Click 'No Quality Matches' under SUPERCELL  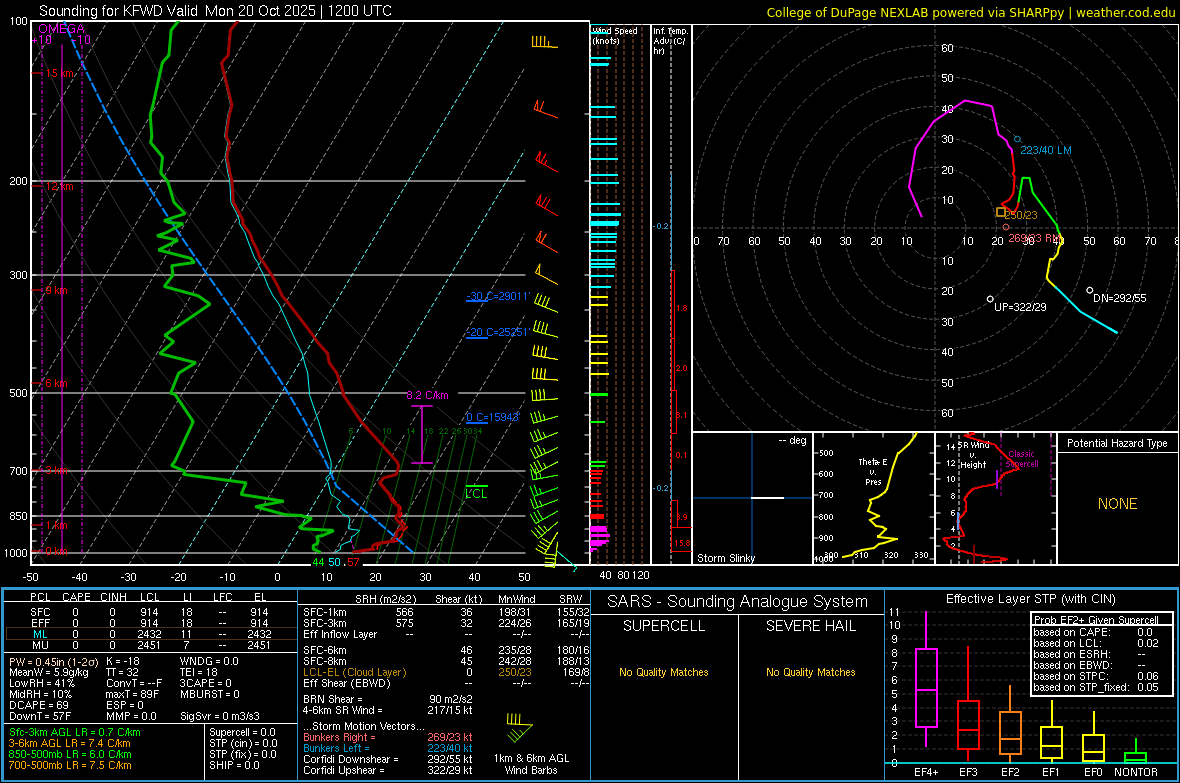coord(664,672)
